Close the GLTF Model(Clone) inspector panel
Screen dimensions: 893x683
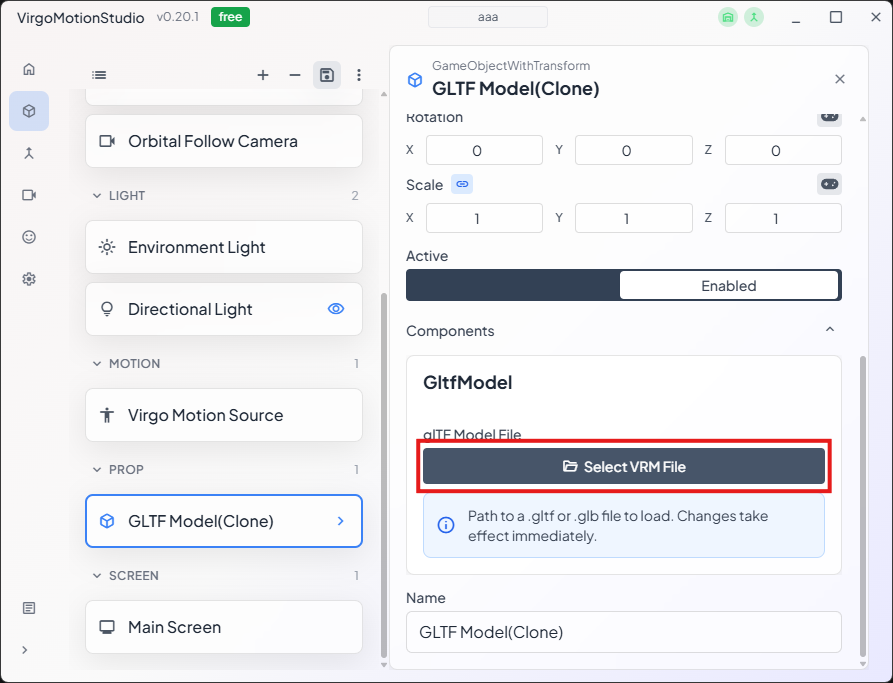pyautogui.click(x=839, y=79)
